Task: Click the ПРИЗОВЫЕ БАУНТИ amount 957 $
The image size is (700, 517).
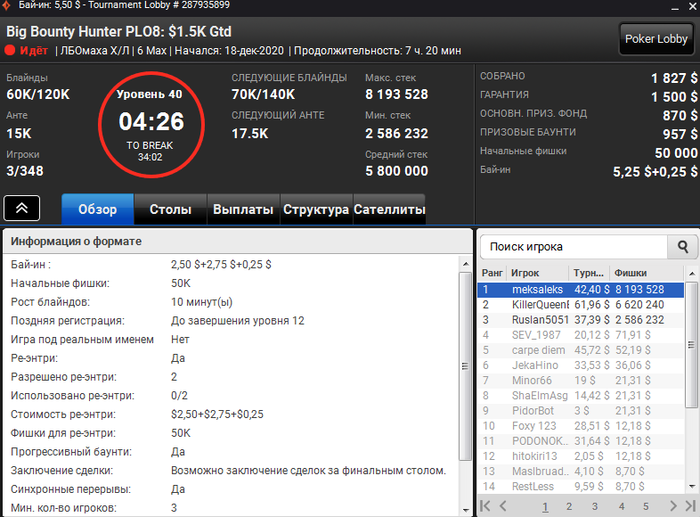Action: (679, 134)
